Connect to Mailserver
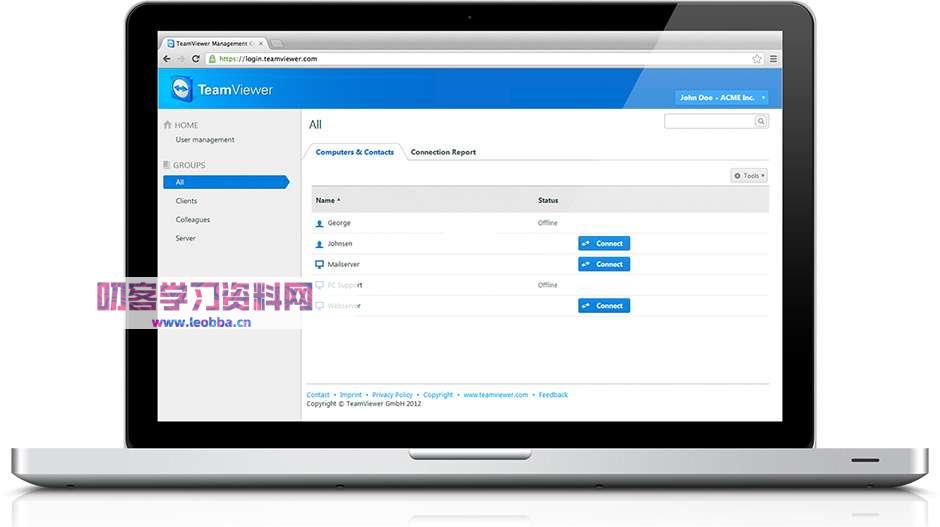Image resolution: width=940 pixels, height=527 pixels. [x=604, y=264]
